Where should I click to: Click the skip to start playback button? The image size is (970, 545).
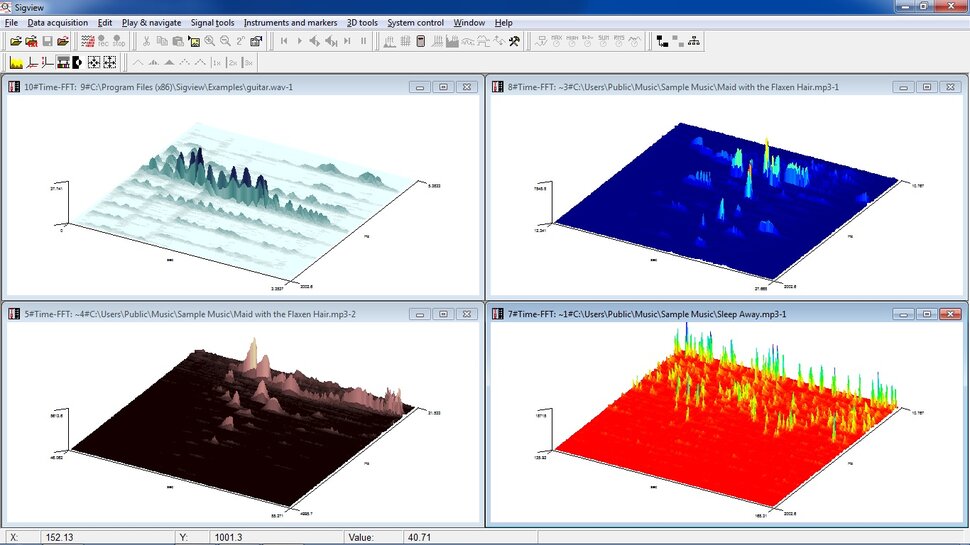pyautogui.click(x=284, y=41)
